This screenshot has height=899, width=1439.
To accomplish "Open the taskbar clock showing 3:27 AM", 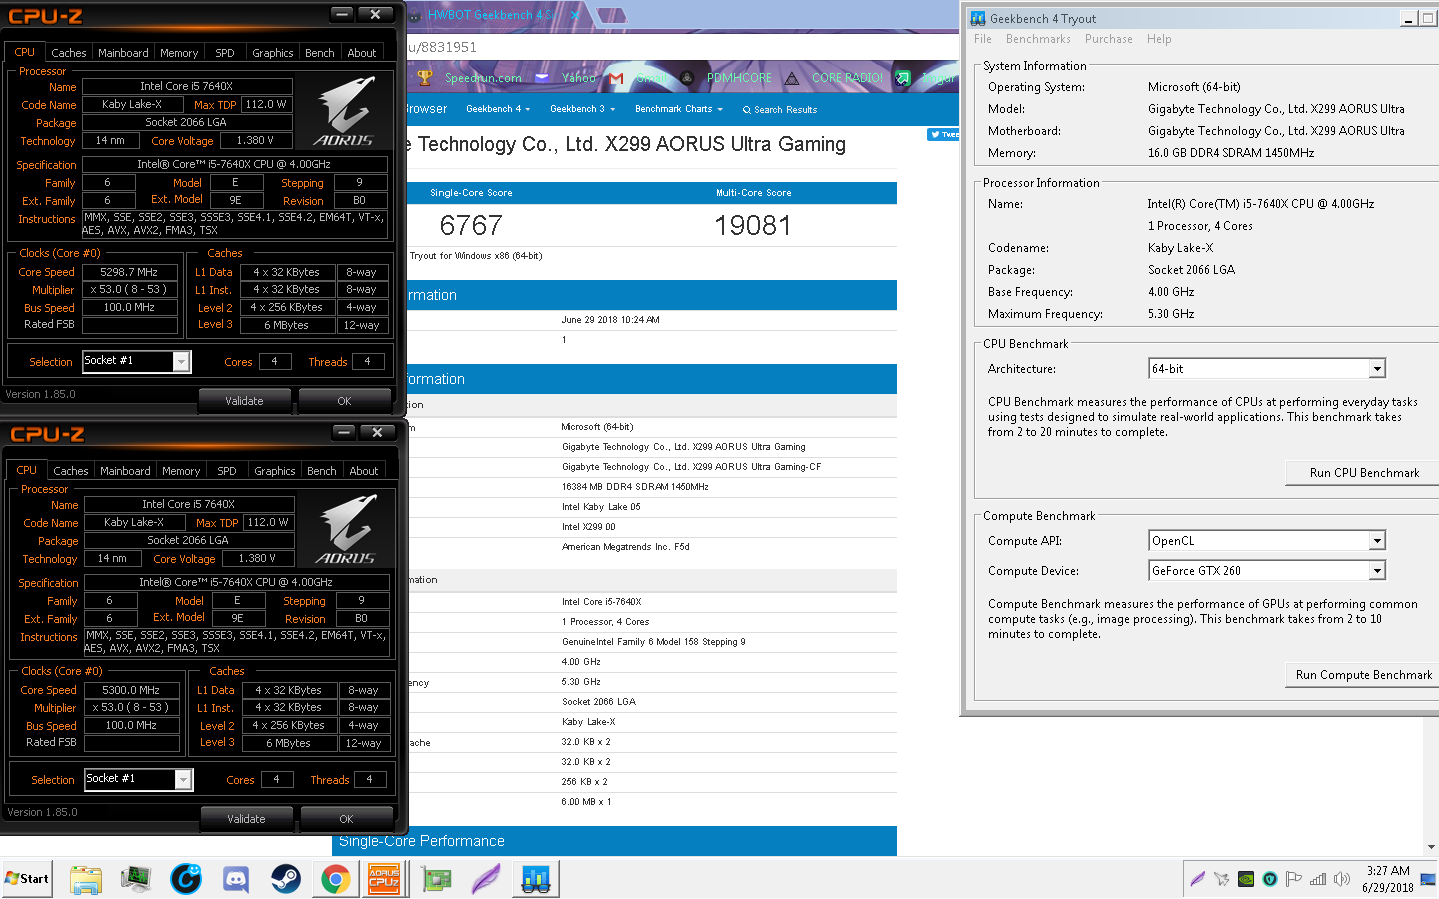I will click(x=1388, y=879).
